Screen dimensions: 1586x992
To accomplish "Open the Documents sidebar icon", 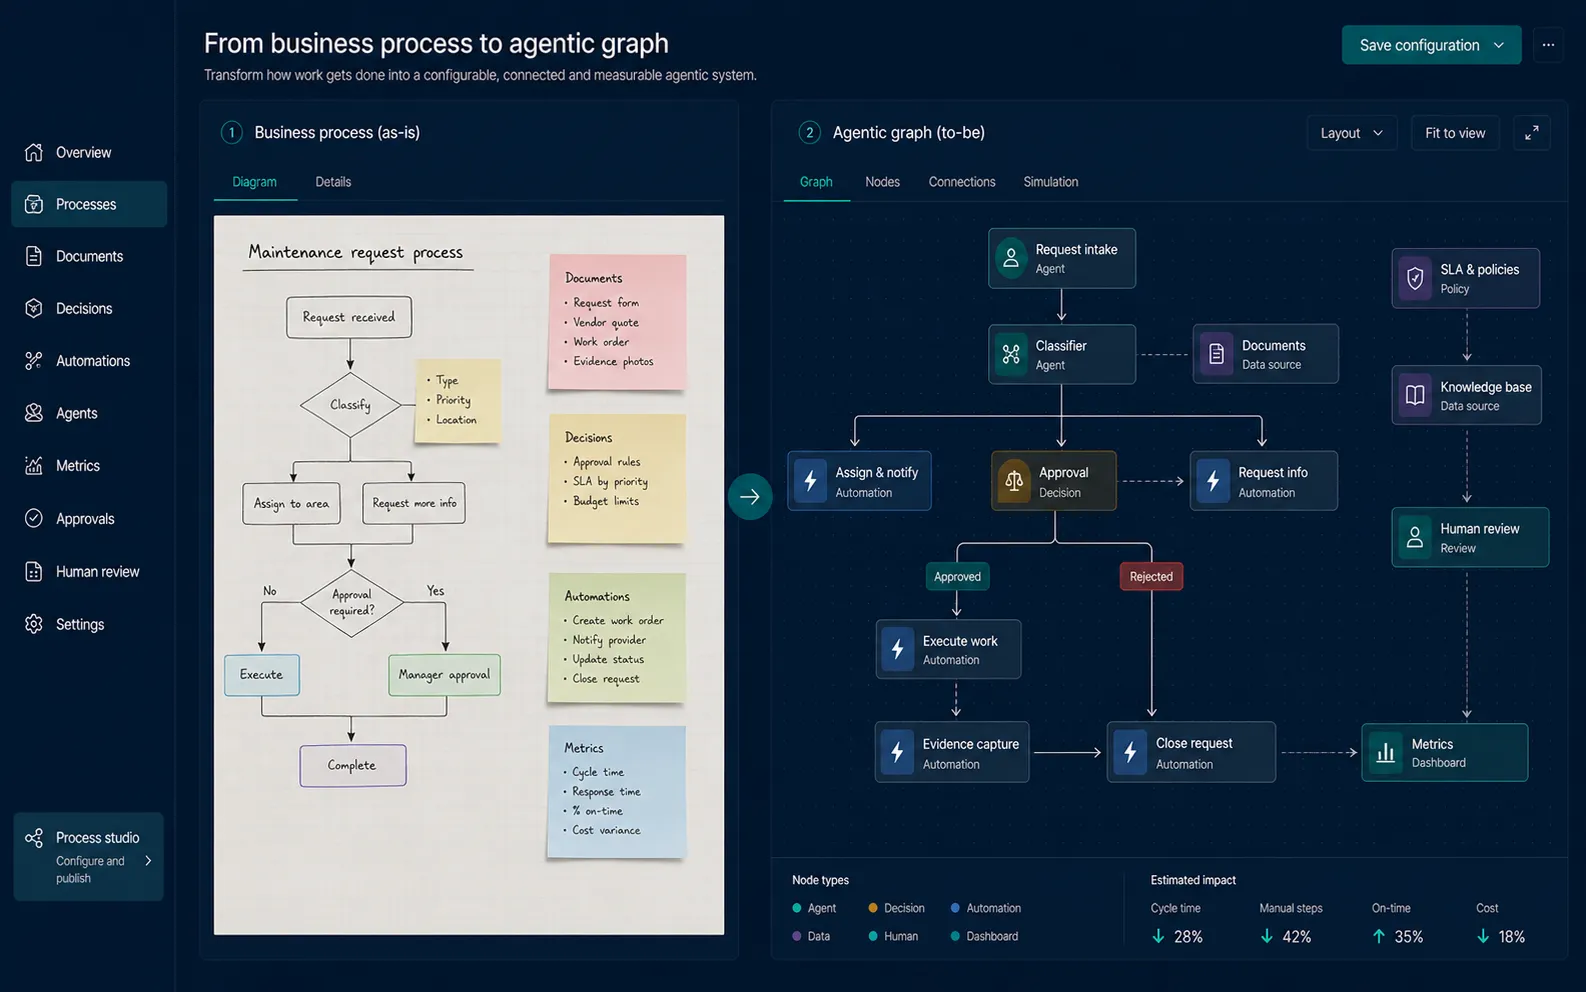I will click(x=34, y=256).
